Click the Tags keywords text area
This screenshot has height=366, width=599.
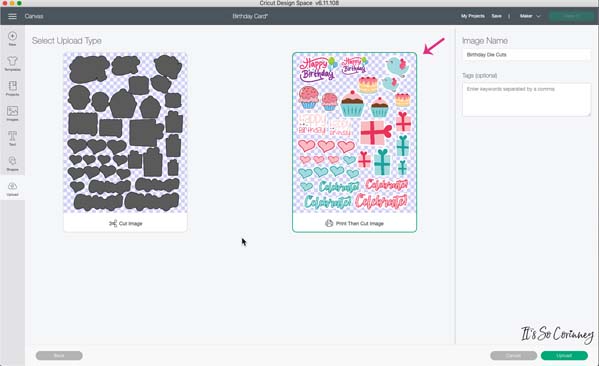526,99
